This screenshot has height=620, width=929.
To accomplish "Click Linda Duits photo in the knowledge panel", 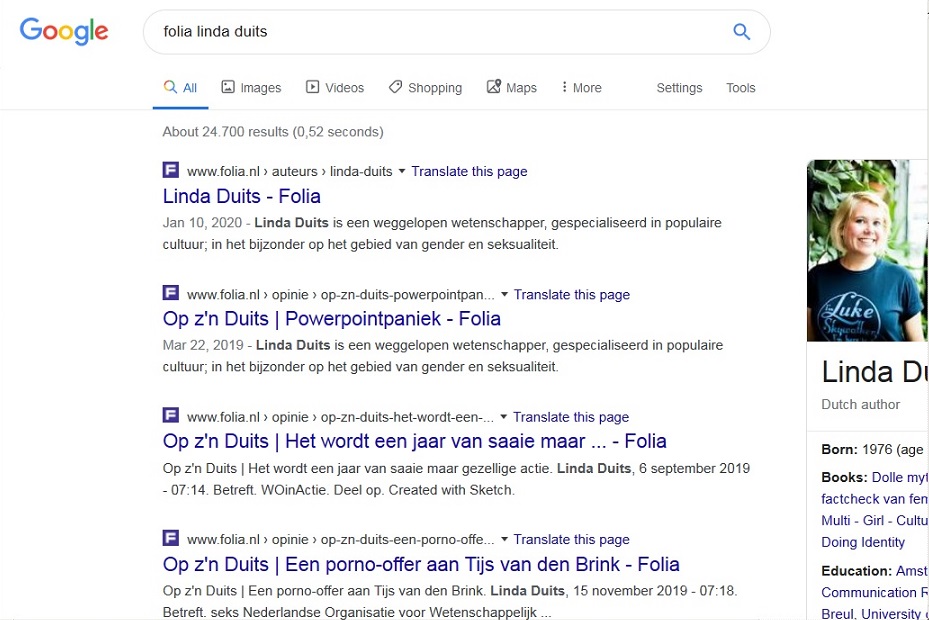I will (x=867, y=250).
